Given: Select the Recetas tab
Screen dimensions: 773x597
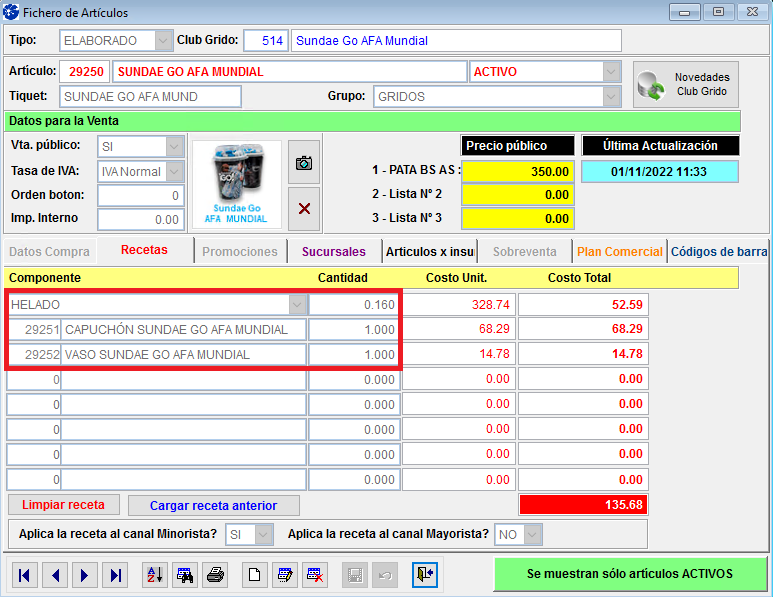Looking at the screenshot, I should (x=144, y=250).
